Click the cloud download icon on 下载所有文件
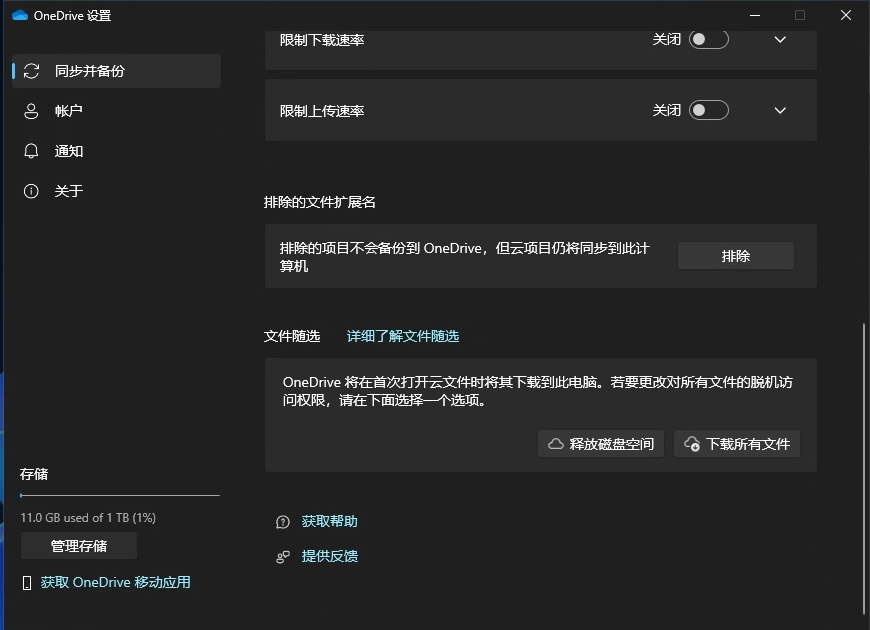Screen dimensions: 870x630 tap(692, 444)
